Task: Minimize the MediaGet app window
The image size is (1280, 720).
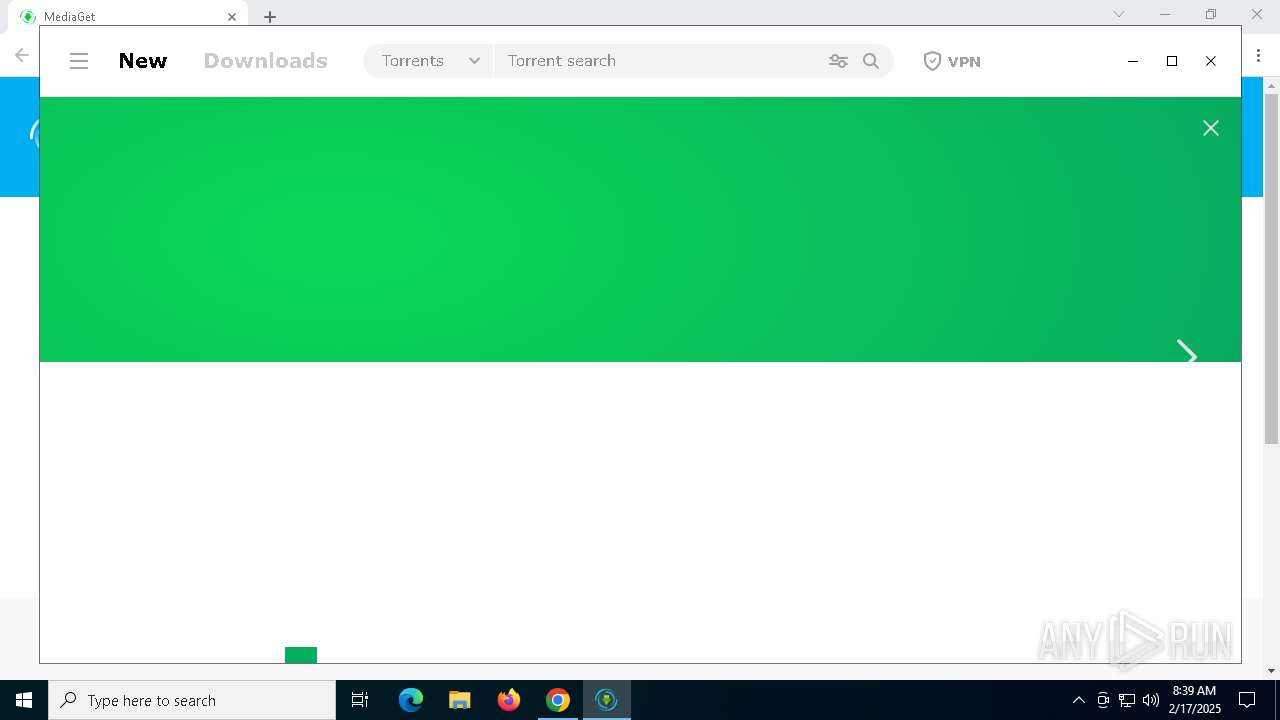Action: click(x=1133, y=61)
